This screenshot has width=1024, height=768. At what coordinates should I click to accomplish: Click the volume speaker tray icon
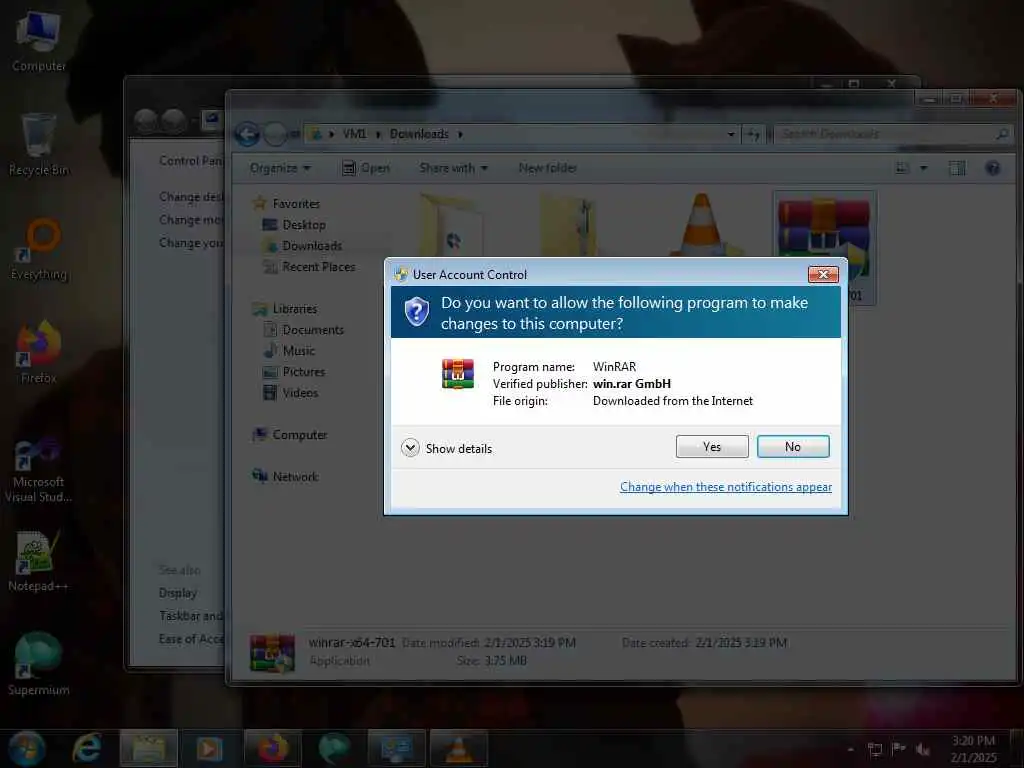923,749
